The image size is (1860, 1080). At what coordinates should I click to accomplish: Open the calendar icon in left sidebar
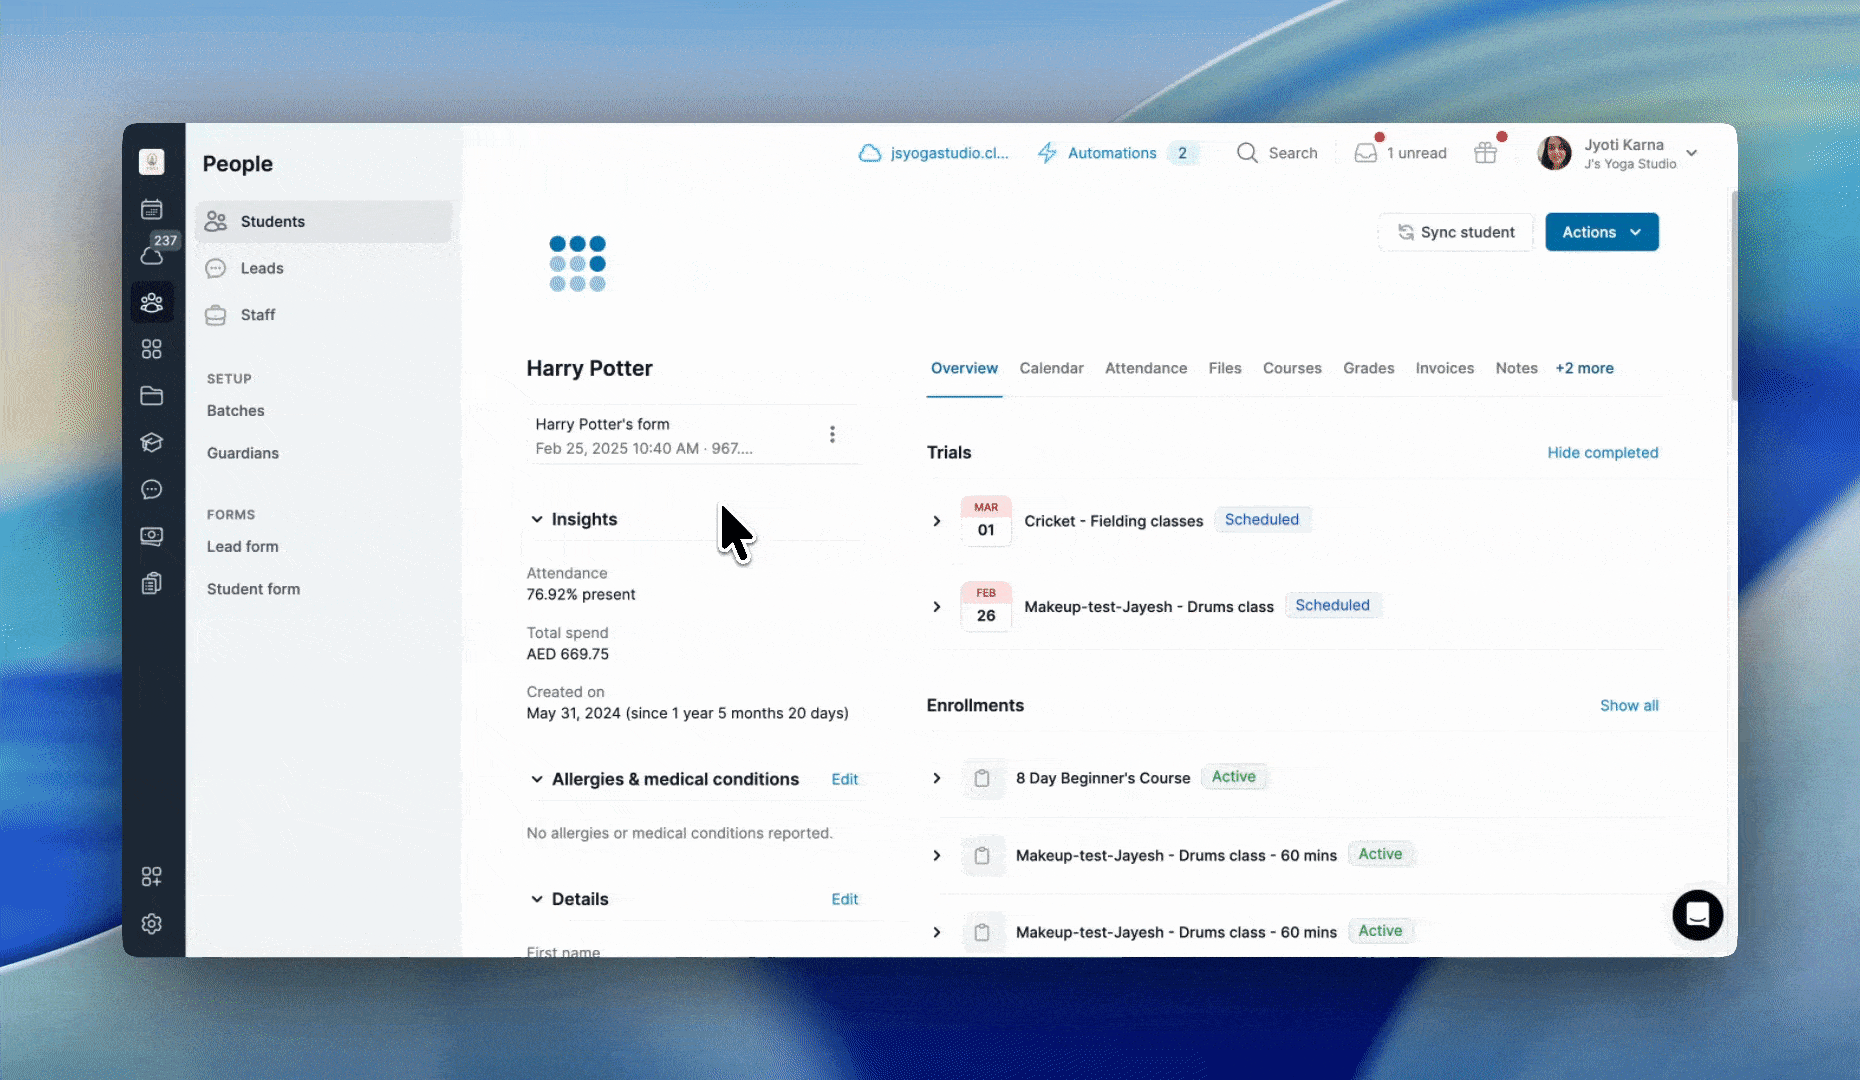pyautogui.click(x=152, y=209)
